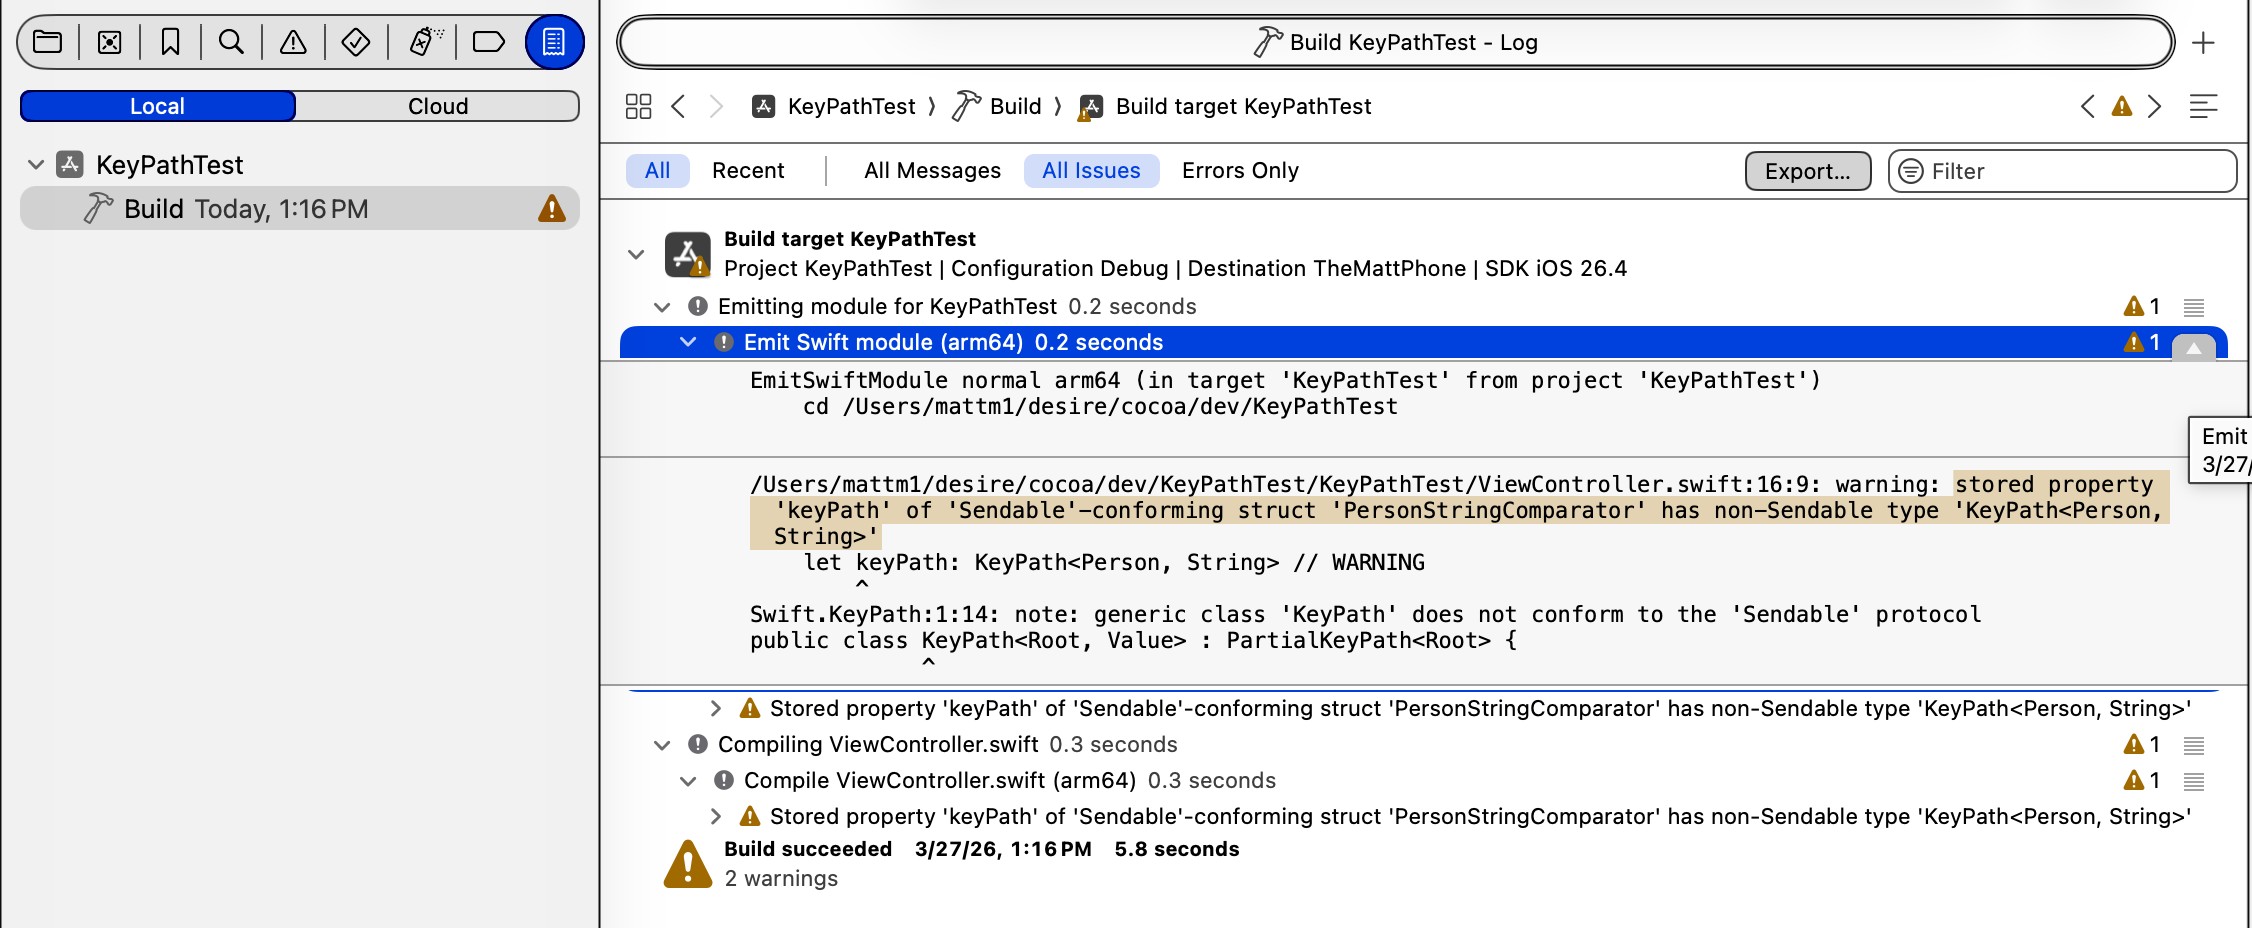
Task: Expand the warning under Emit Swift module
Action: click(715, 708)
